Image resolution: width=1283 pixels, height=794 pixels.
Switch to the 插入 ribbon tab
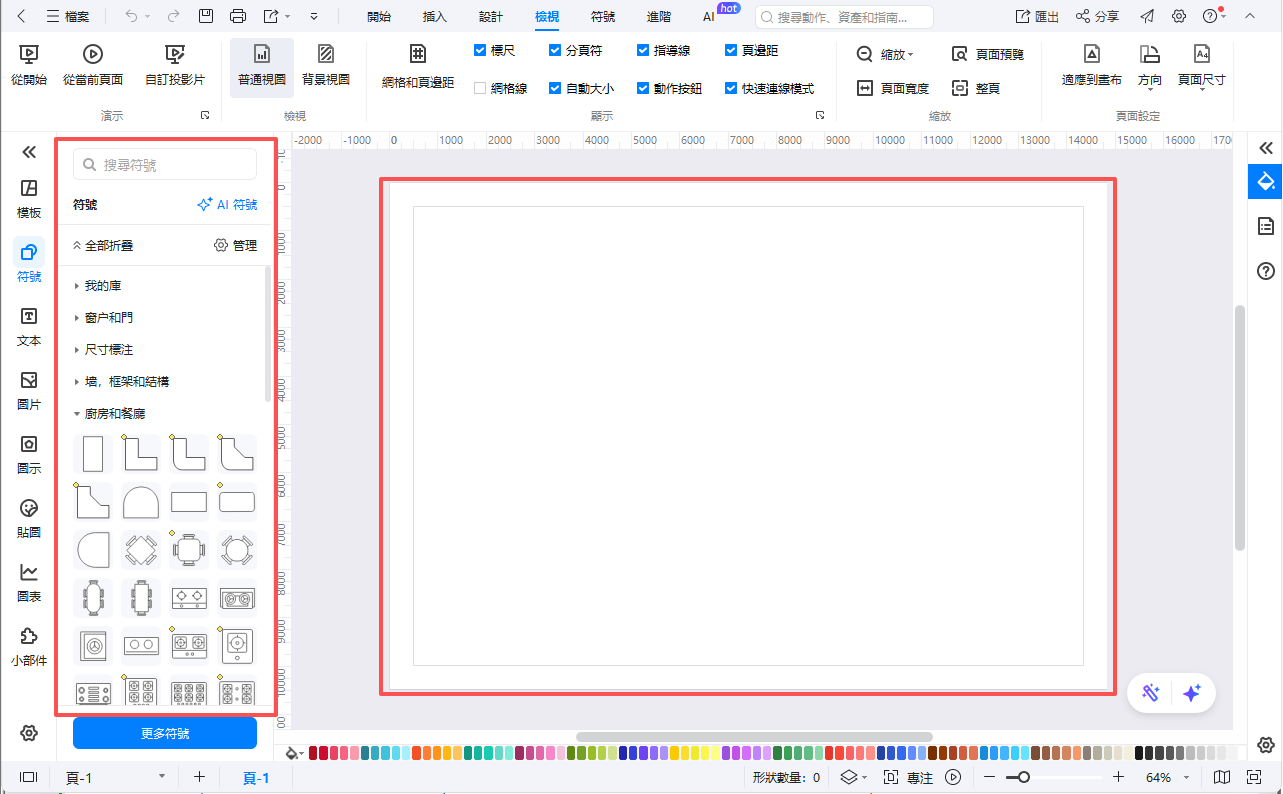click(435, 17)
